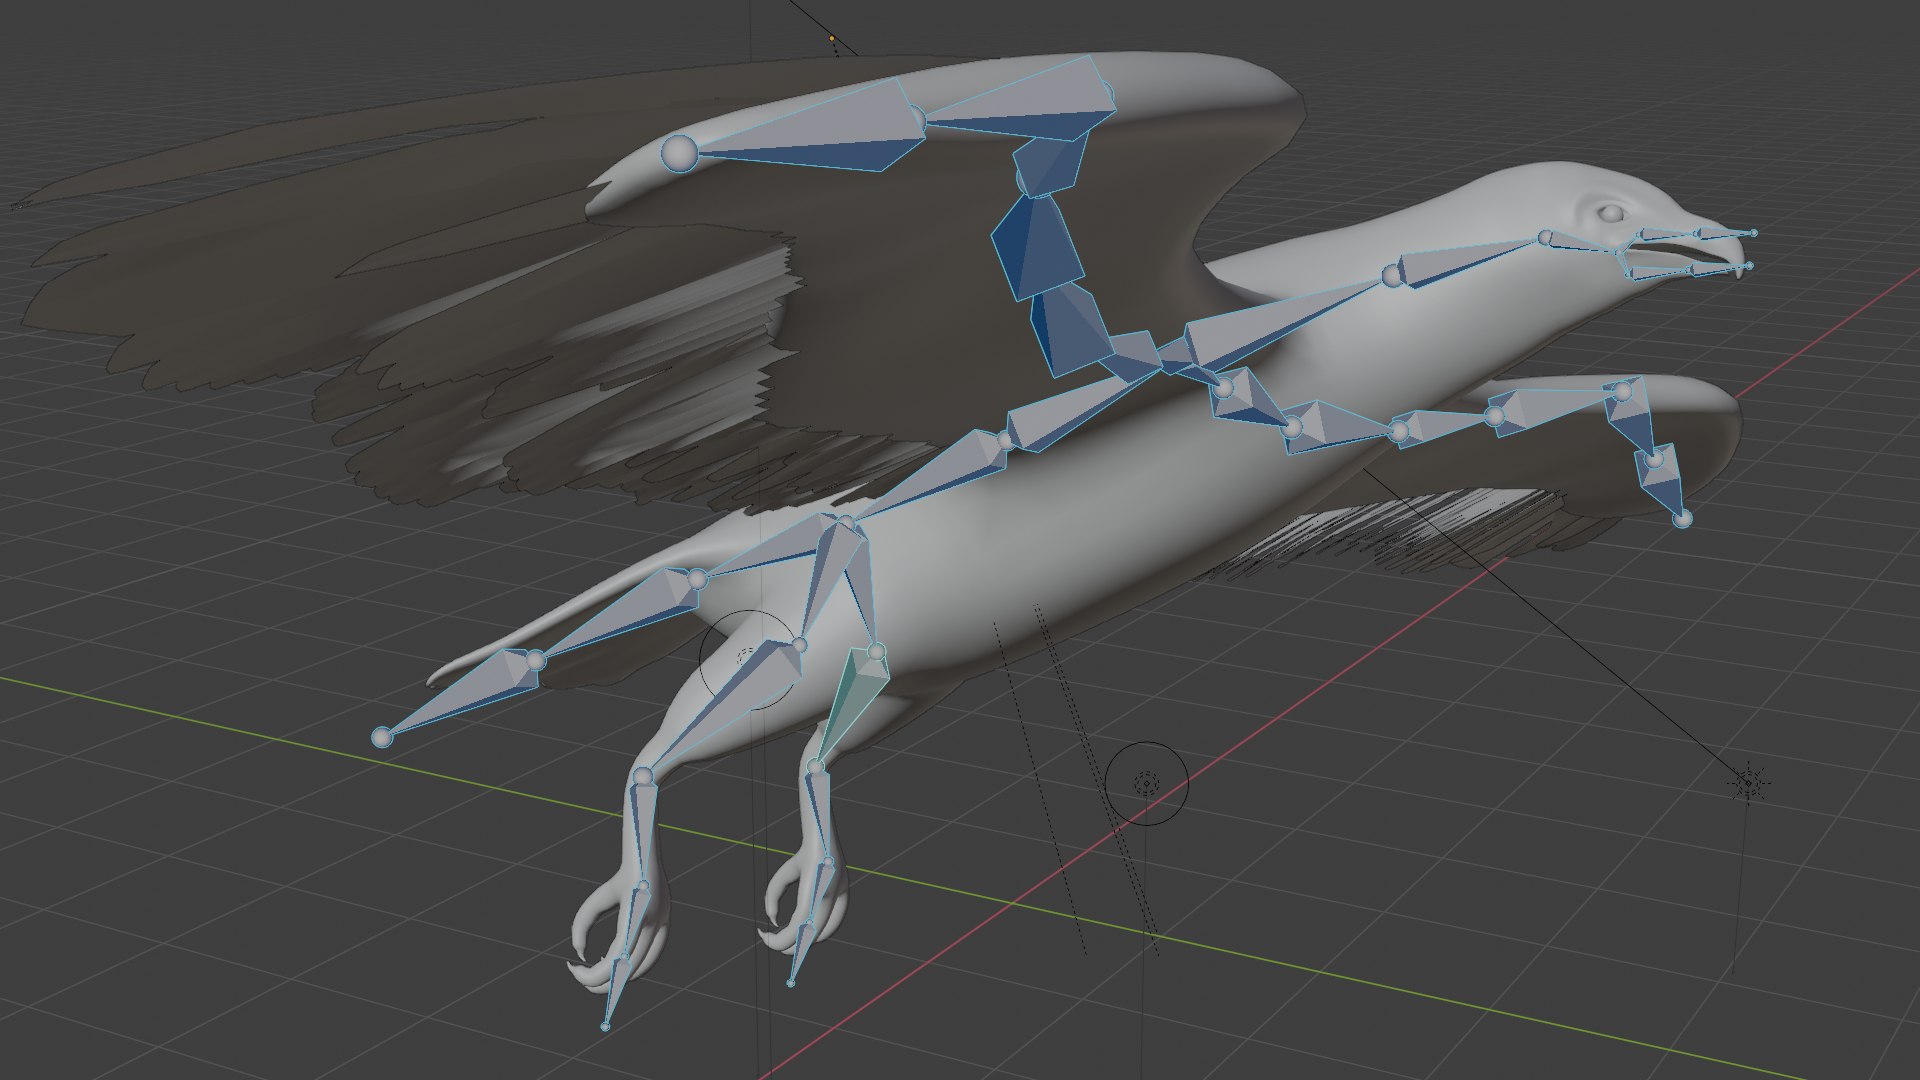The height and width of the screenshot is (1080, 1920).
Task: Select the circled lamp beside the red axis
Action: click(1147, 783)
